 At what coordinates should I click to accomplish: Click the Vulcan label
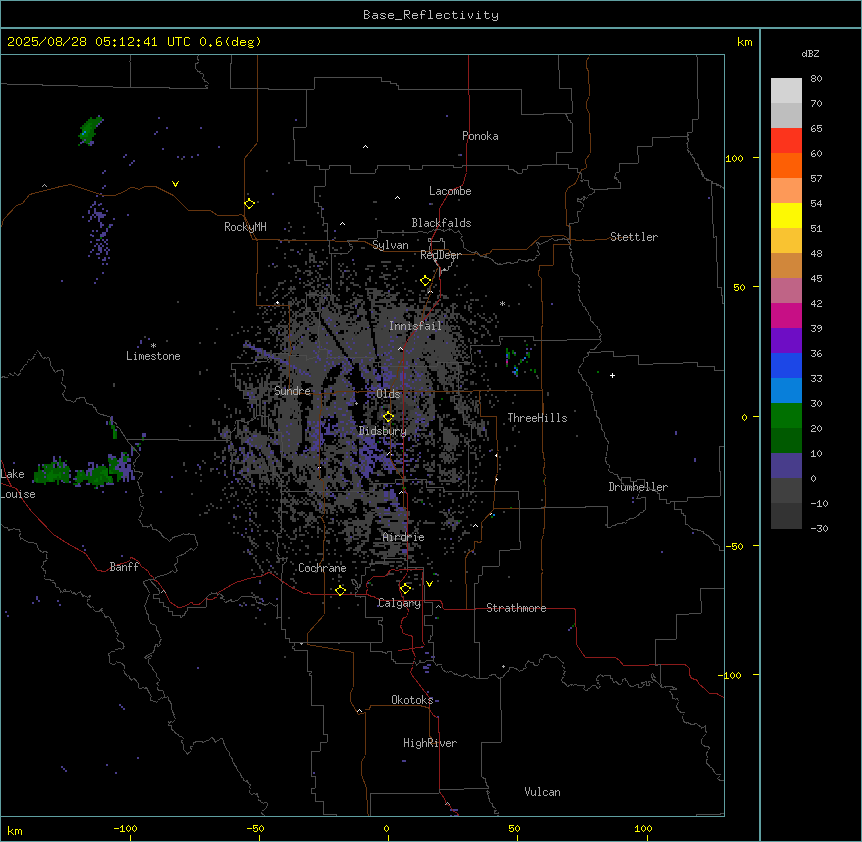click(543, 792)
